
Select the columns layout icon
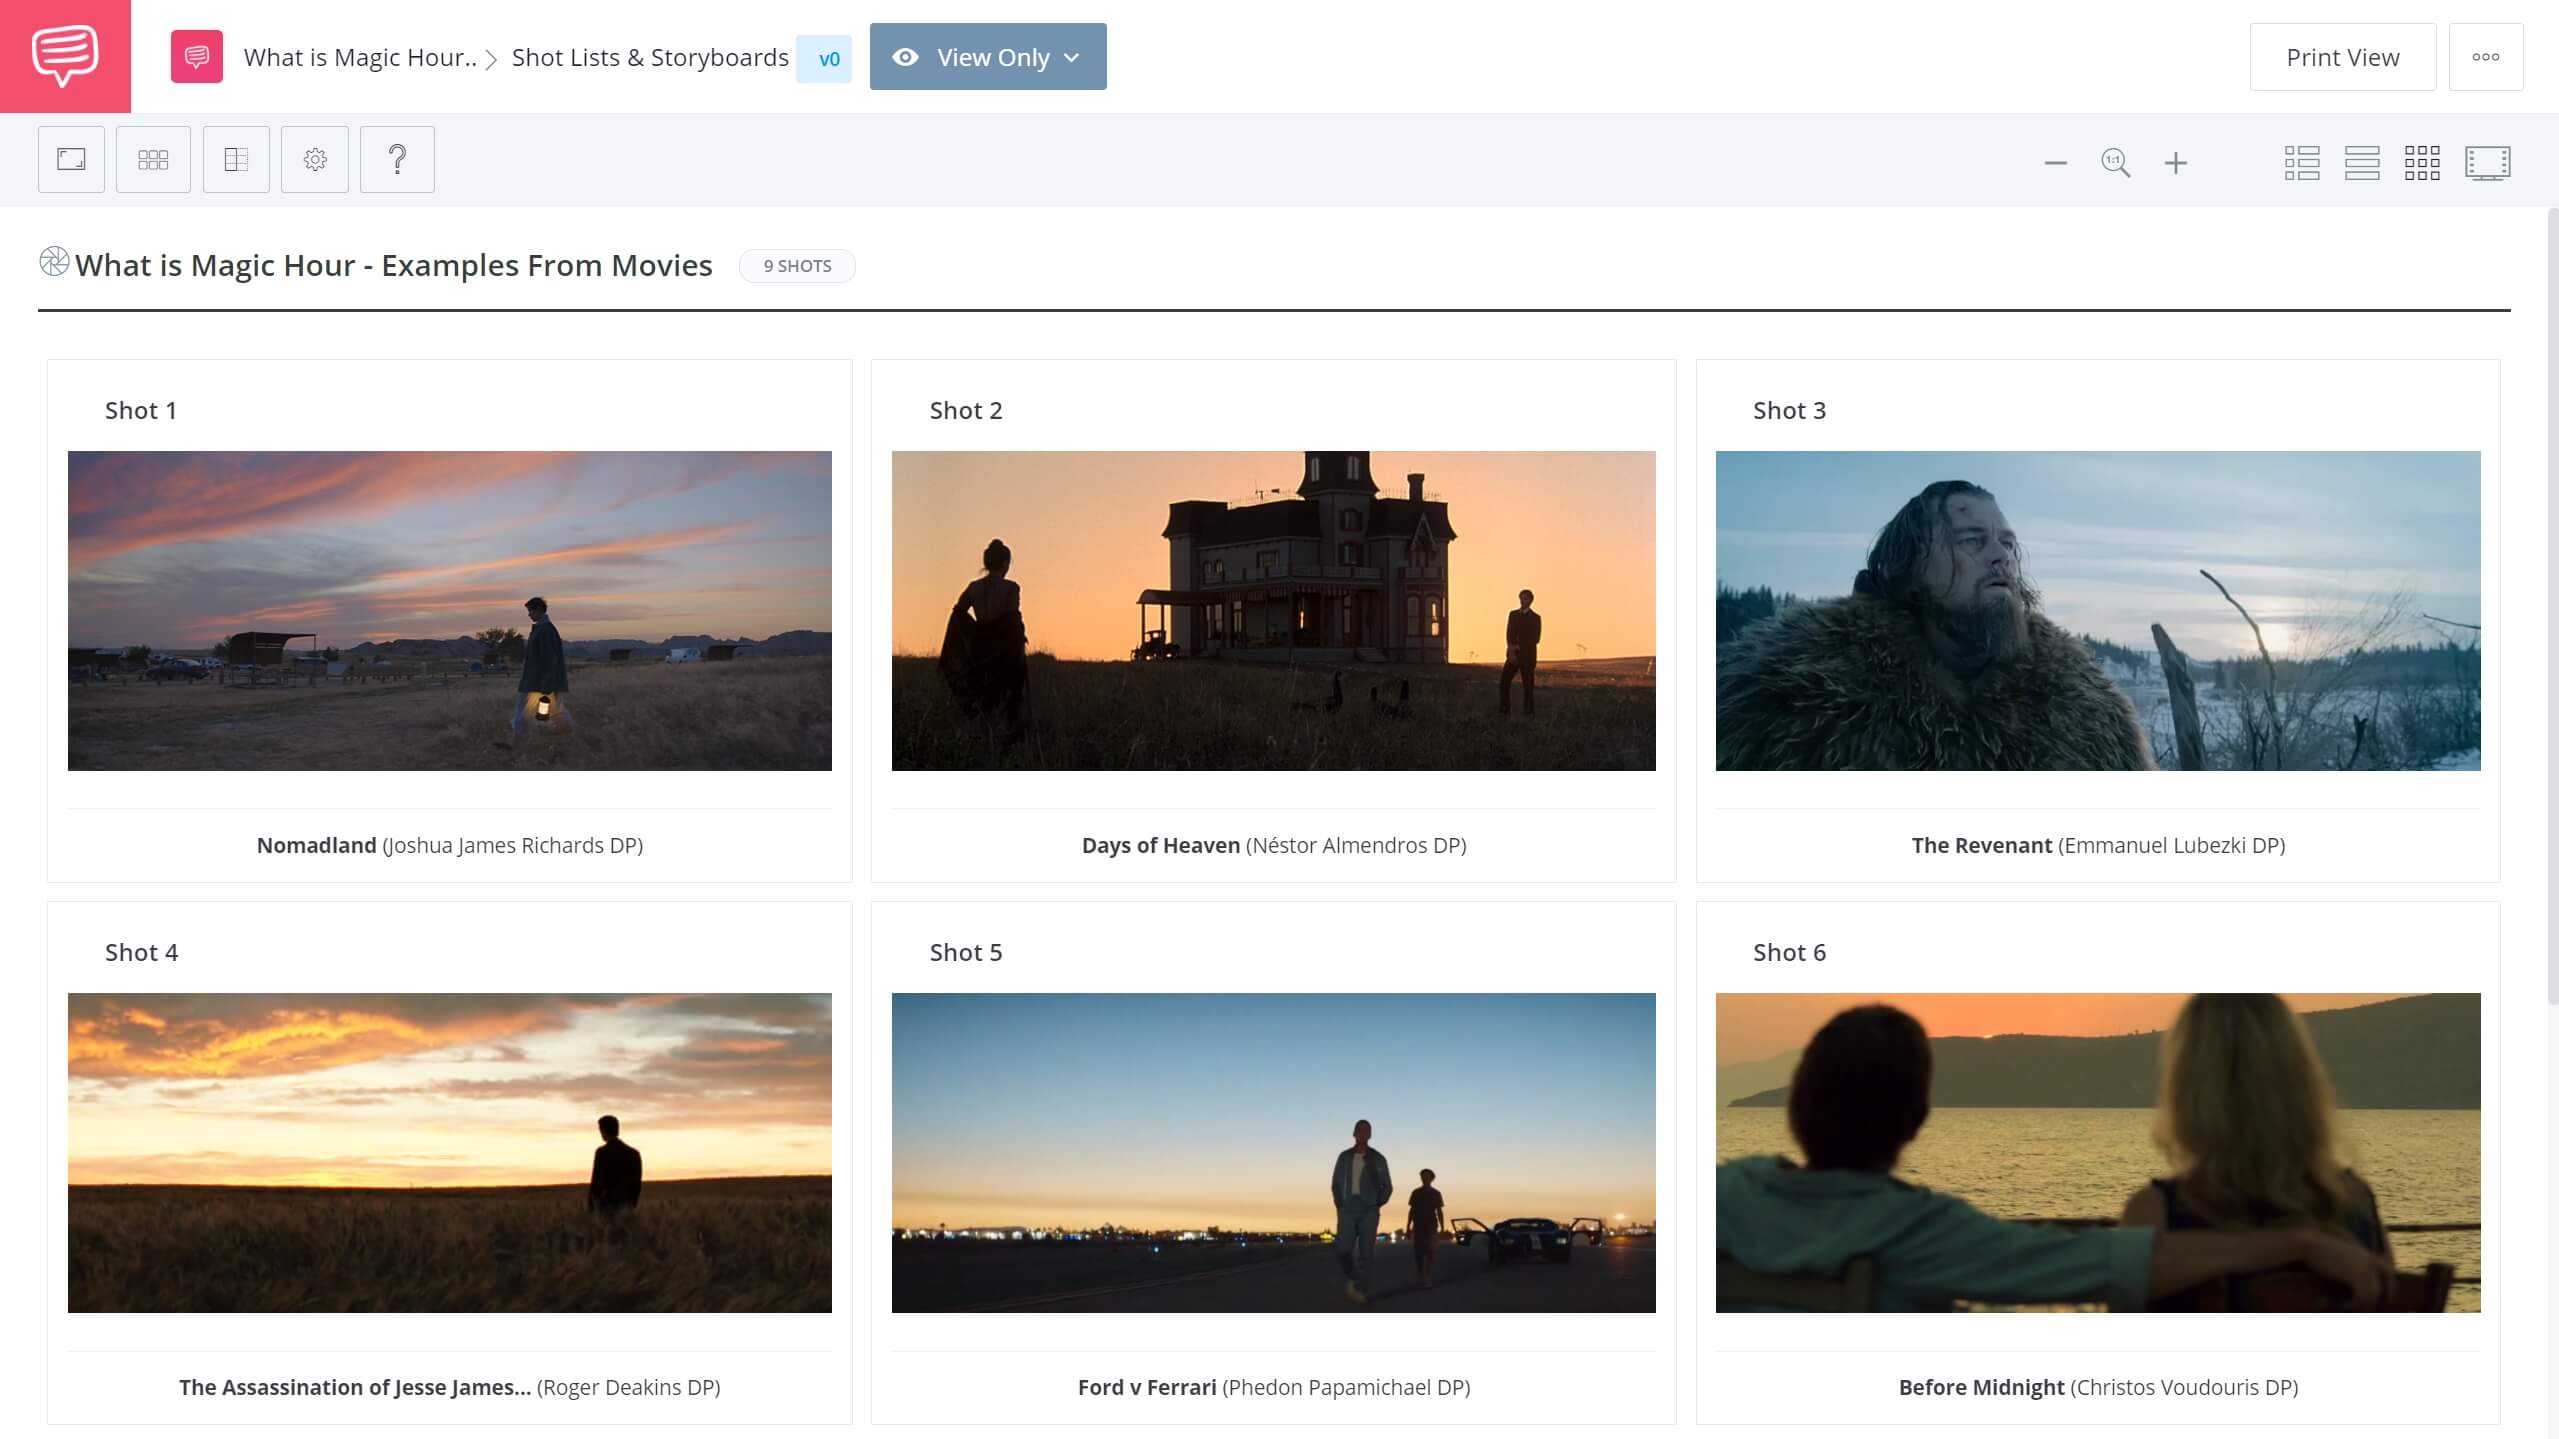tap(236, 159)
